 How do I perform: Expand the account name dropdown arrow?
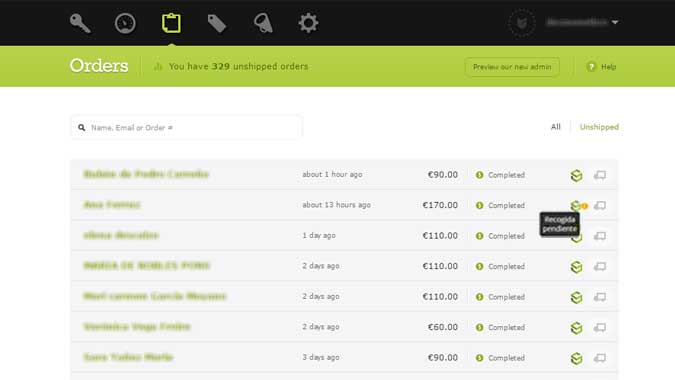[x=615, y=22]
